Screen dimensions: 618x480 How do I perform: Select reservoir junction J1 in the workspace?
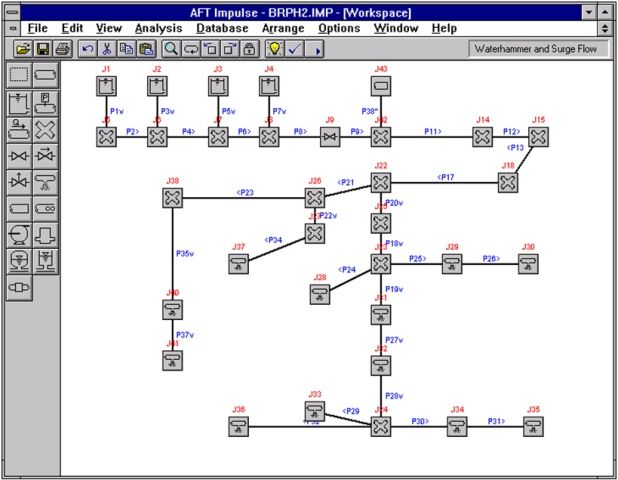pyautogui.click(x=106, y=86)
